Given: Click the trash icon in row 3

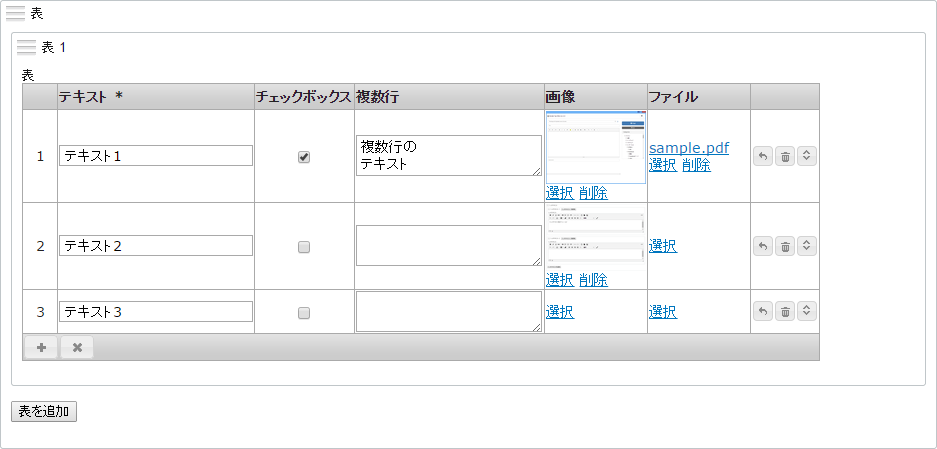Looking at the screenshot, I should 785,311.
